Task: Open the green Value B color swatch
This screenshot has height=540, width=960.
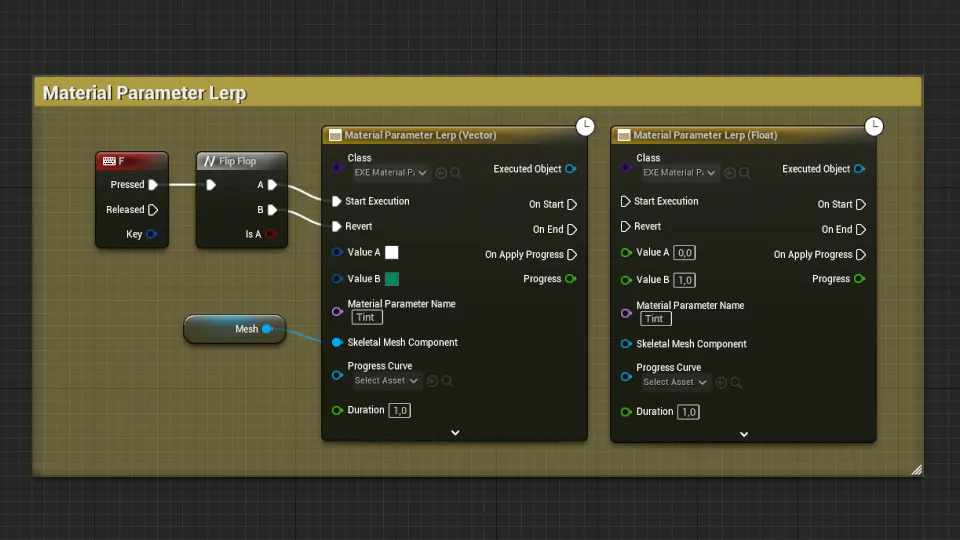Action: pyautogui.click(x=392, y=279)
